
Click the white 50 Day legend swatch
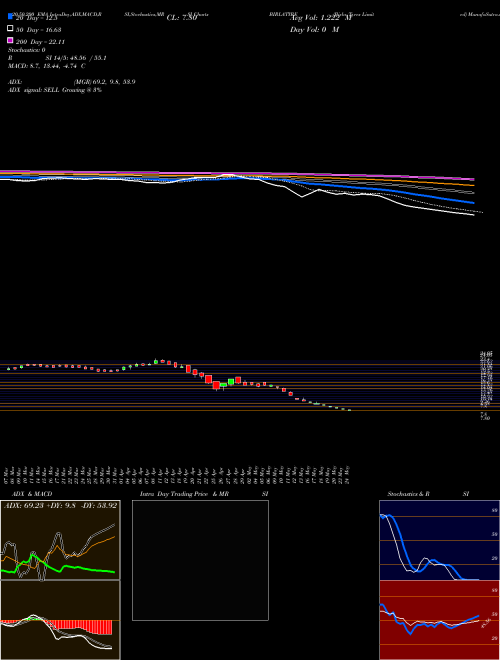[10, 28]
